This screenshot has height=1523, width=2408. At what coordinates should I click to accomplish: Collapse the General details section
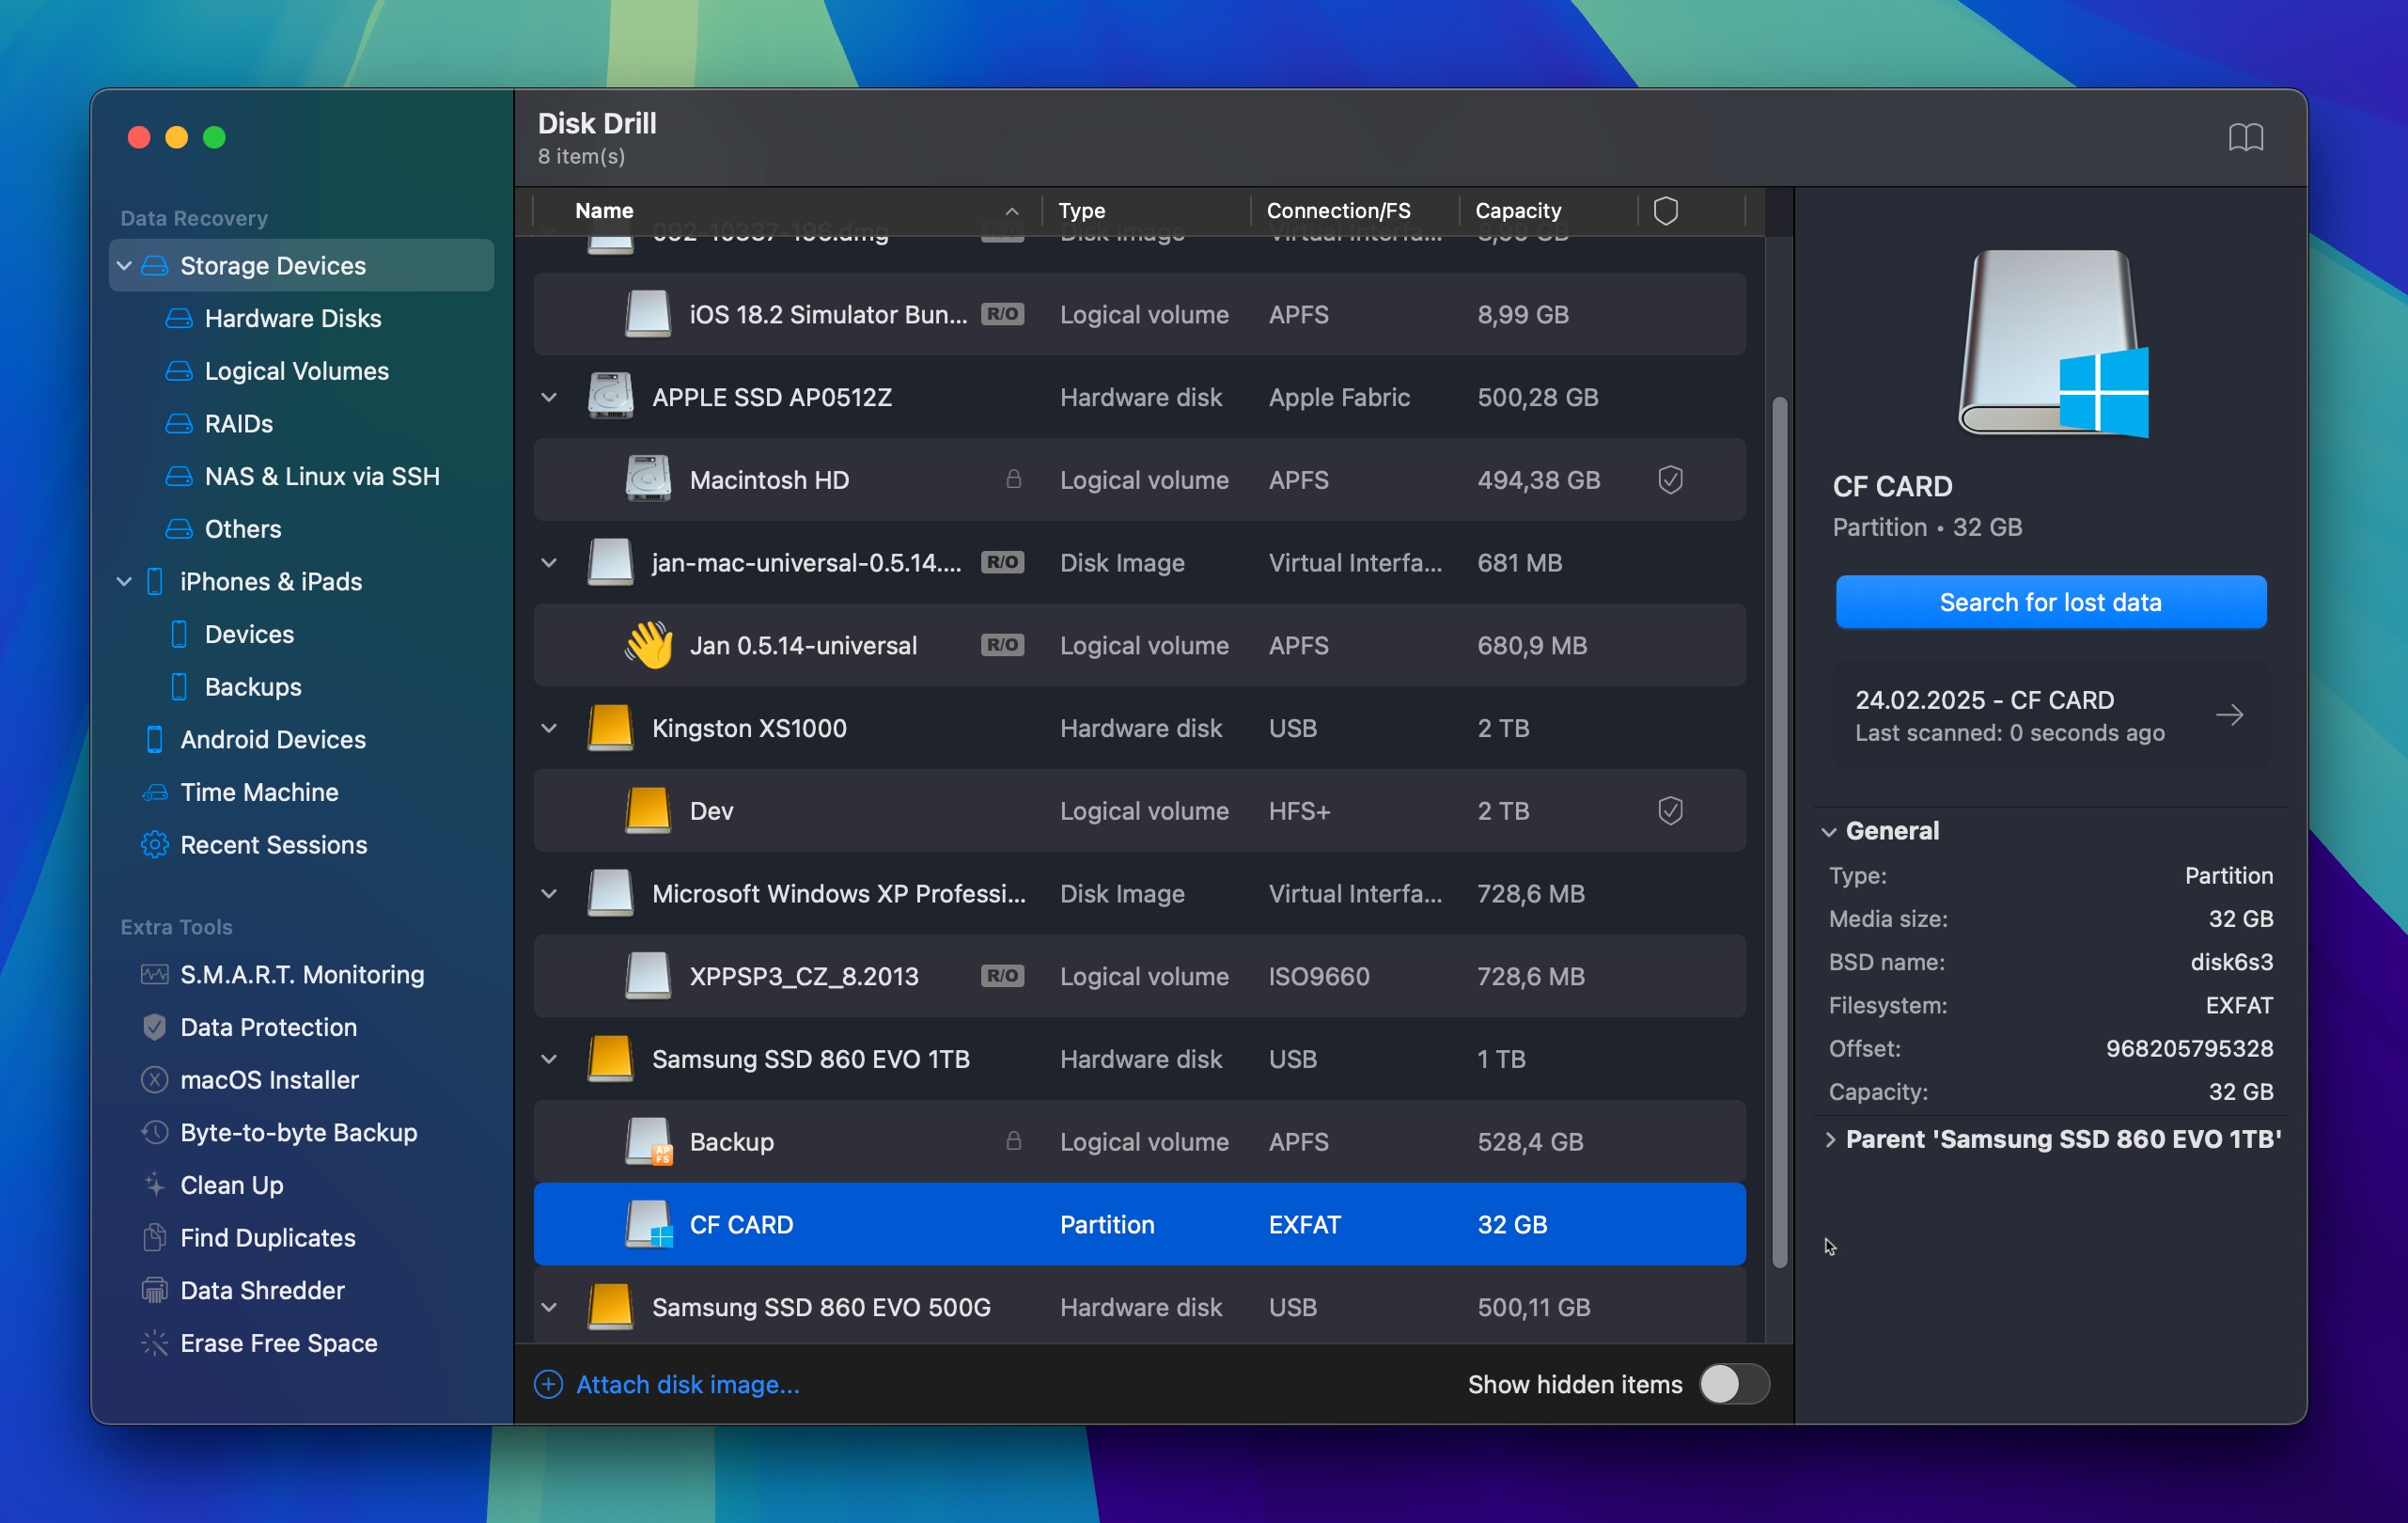click(1829, 831)
